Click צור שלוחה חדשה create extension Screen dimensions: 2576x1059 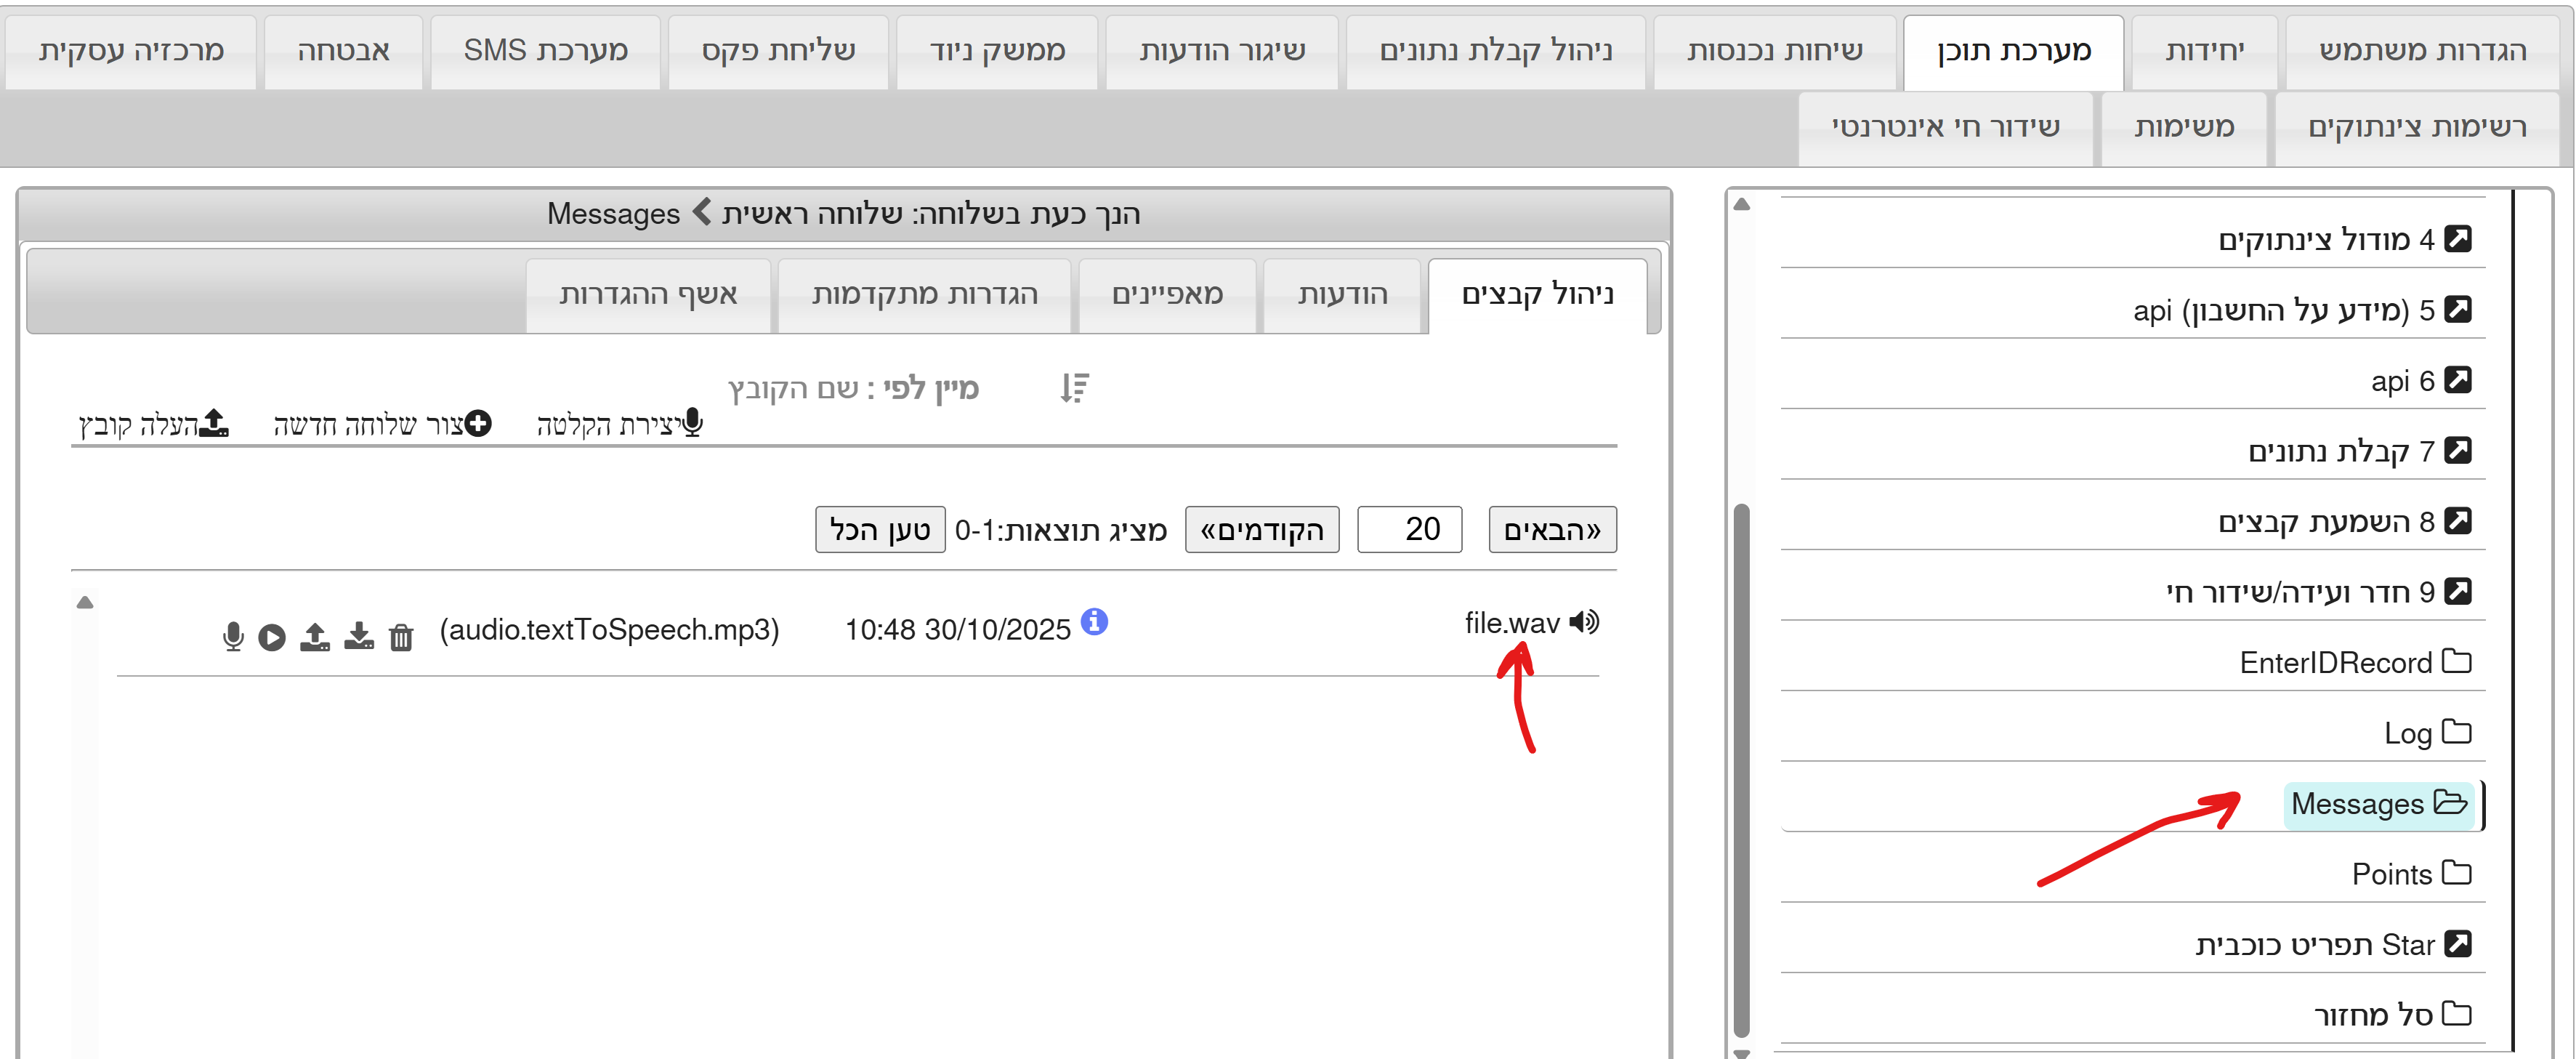(x=382, y=424)
